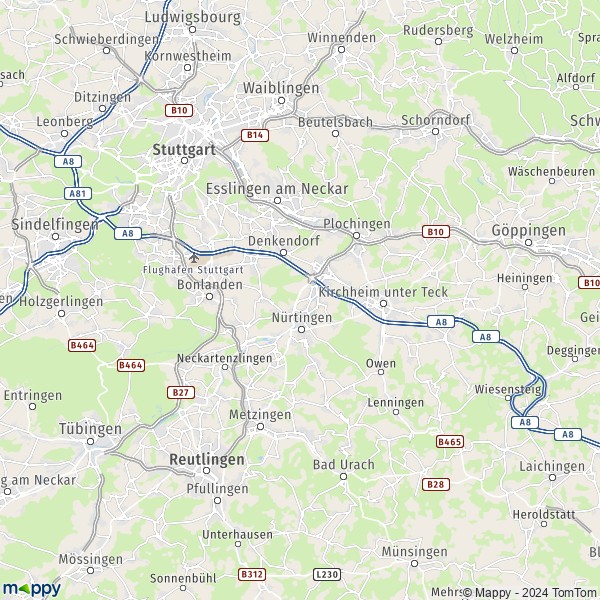Image resolution: width=600 pixels, height=600 pixels.
Task: Select the B465 road badge
Action: 450,442
